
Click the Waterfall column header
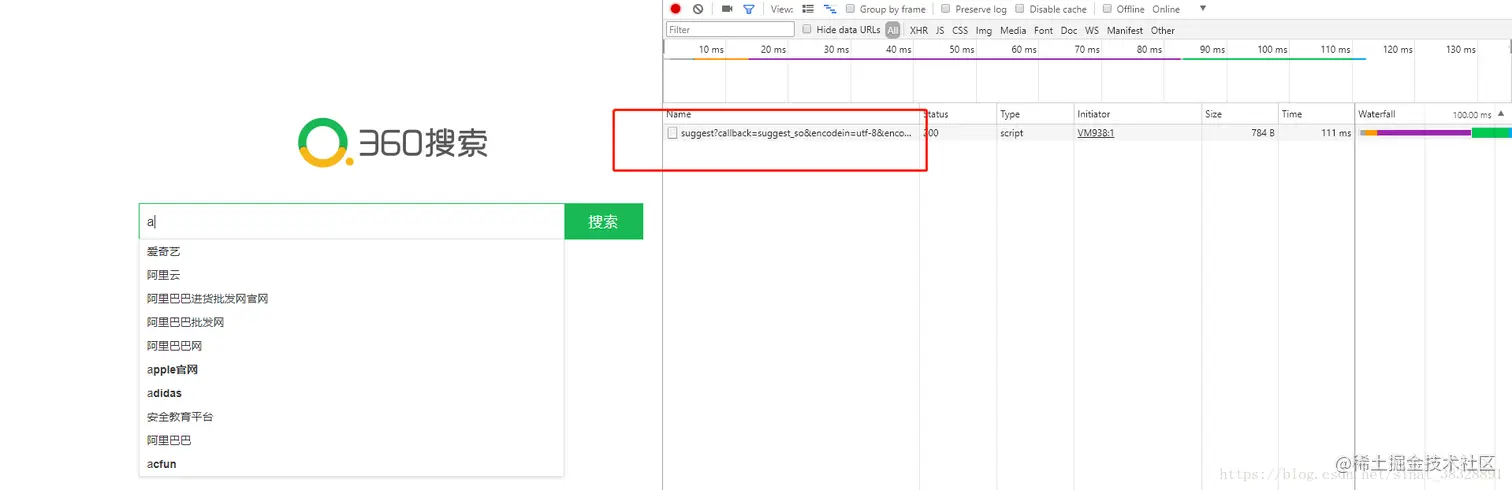coord(1433,114)
